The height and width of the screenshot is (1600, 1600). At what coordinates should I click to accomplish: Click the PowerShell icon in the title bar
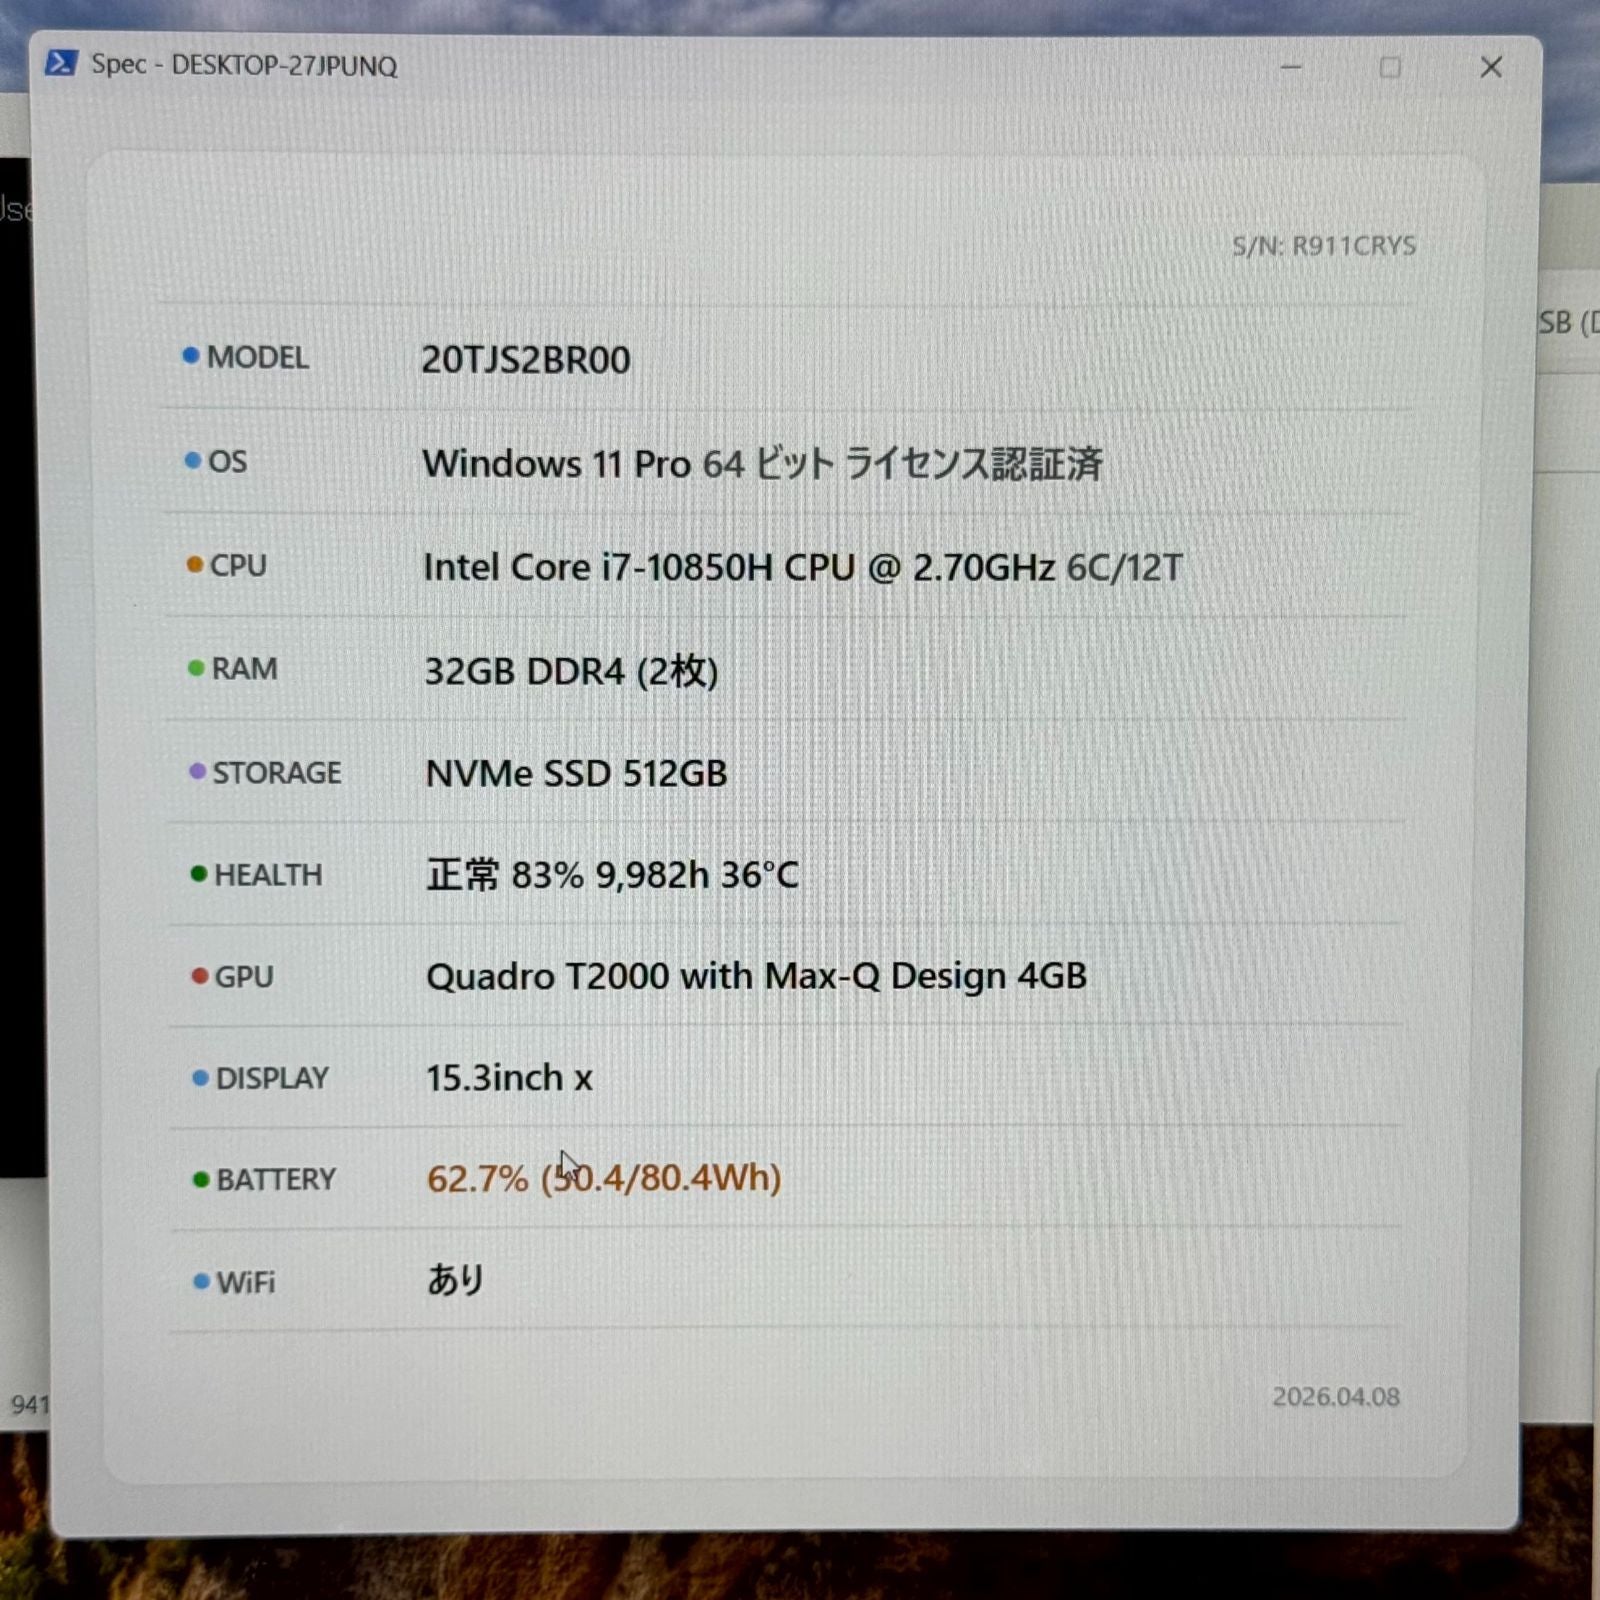61,63
